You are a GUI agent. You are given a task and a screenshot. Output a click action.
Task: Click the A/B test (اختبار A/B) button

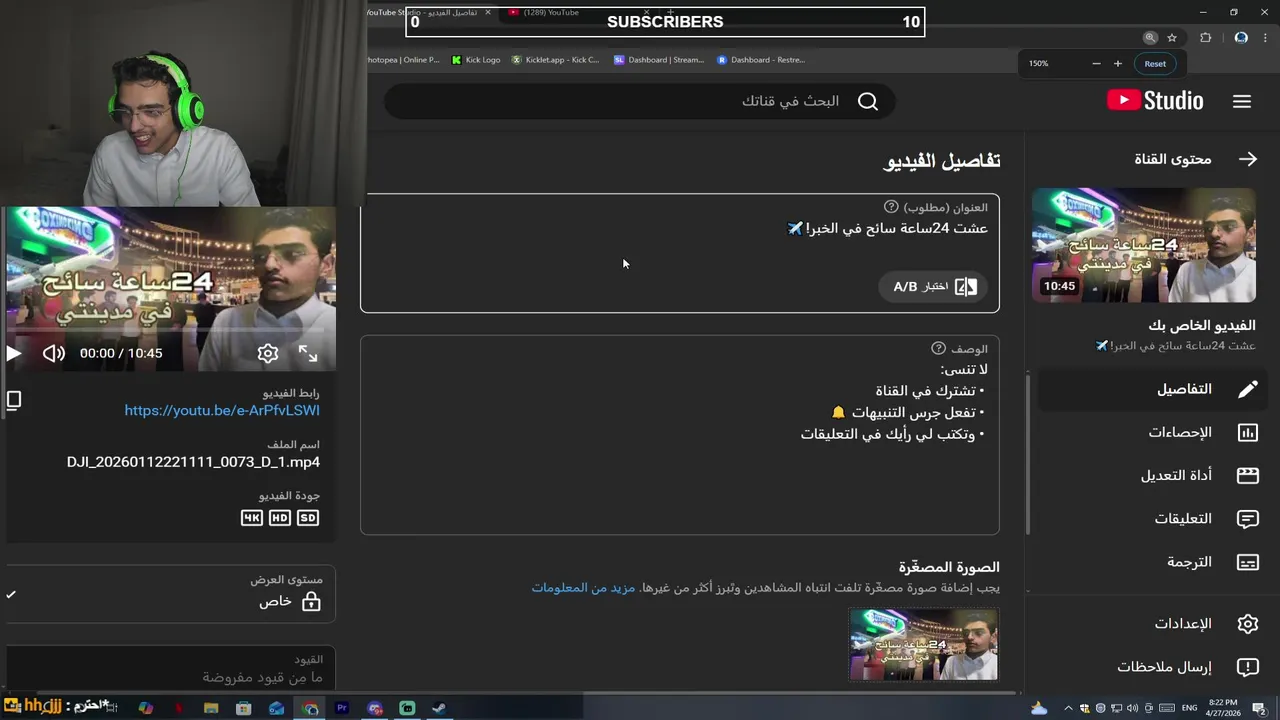[x=934, y=287]
